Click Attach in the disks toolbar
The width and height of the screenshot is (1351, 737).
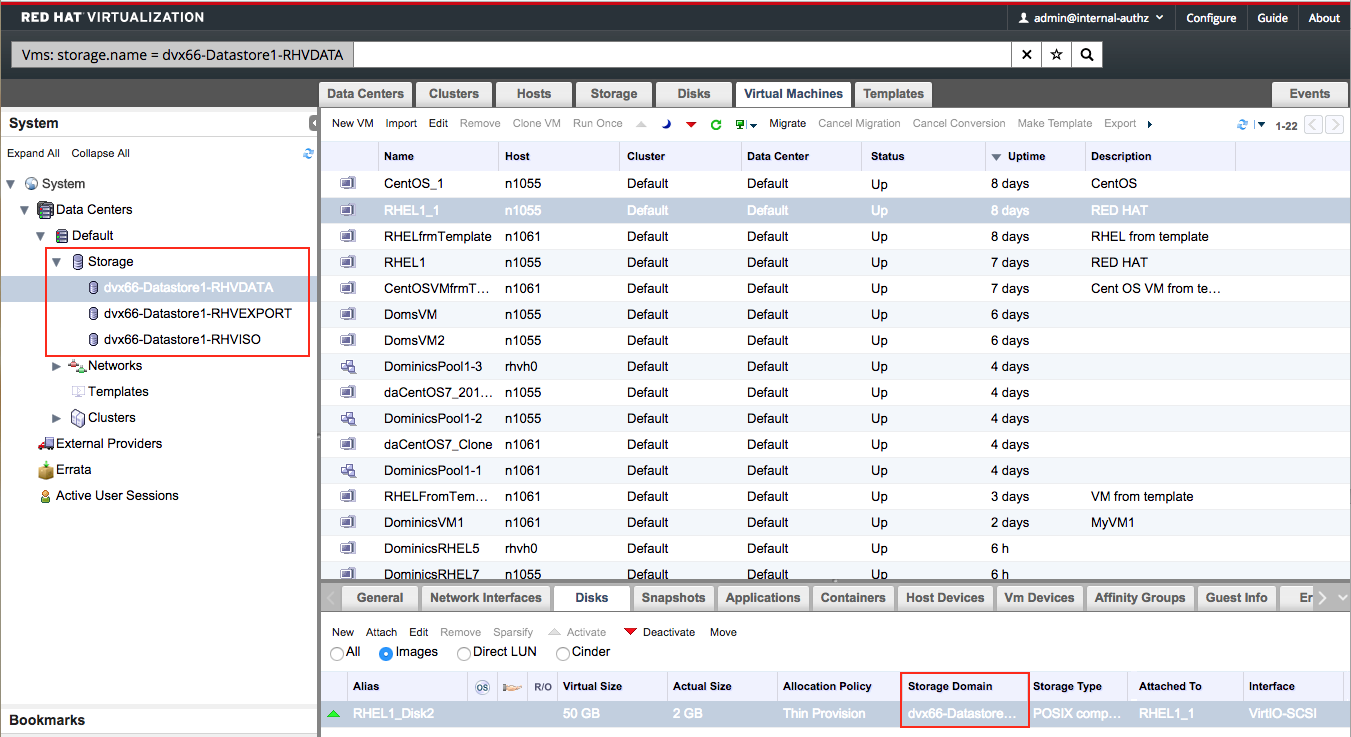click(x=381, y=633)
